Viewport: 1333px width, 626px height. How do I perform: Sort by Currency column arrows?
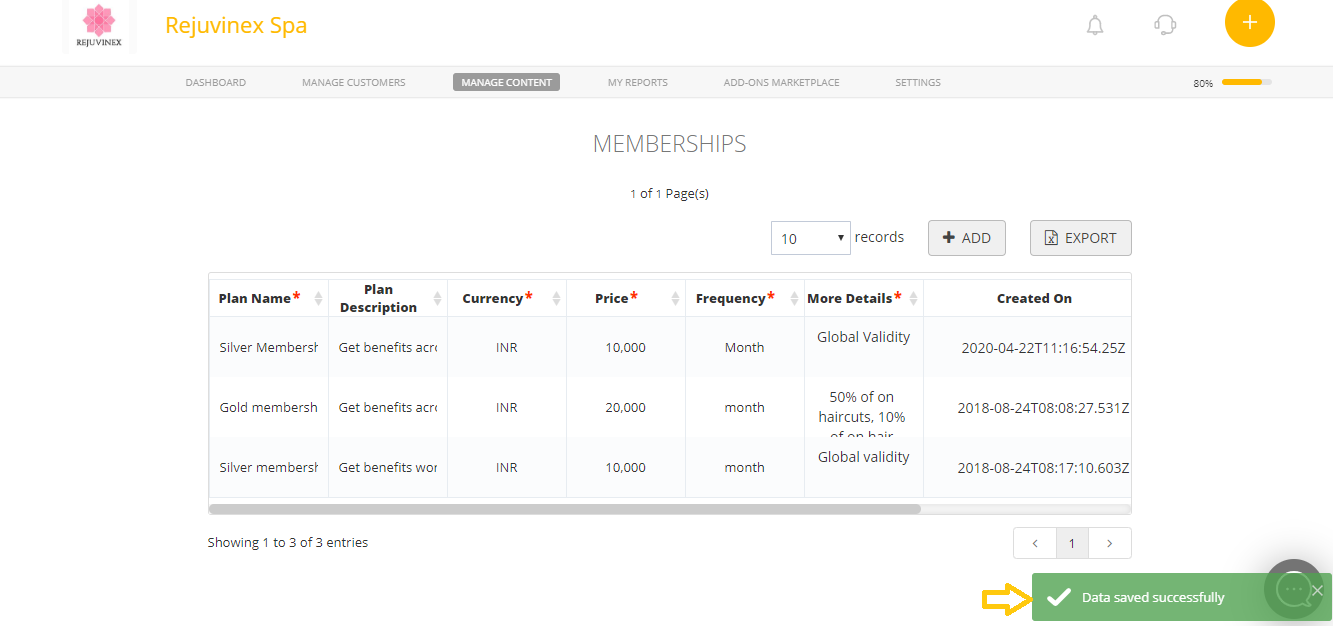pos(556,298)
